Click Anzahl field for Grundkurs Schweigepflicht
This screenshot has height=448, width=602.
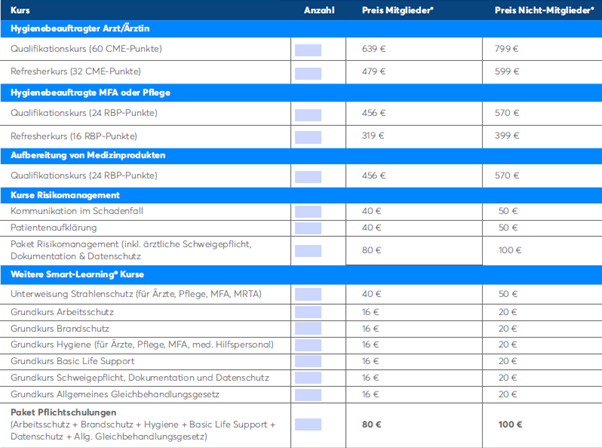[308, 378]
